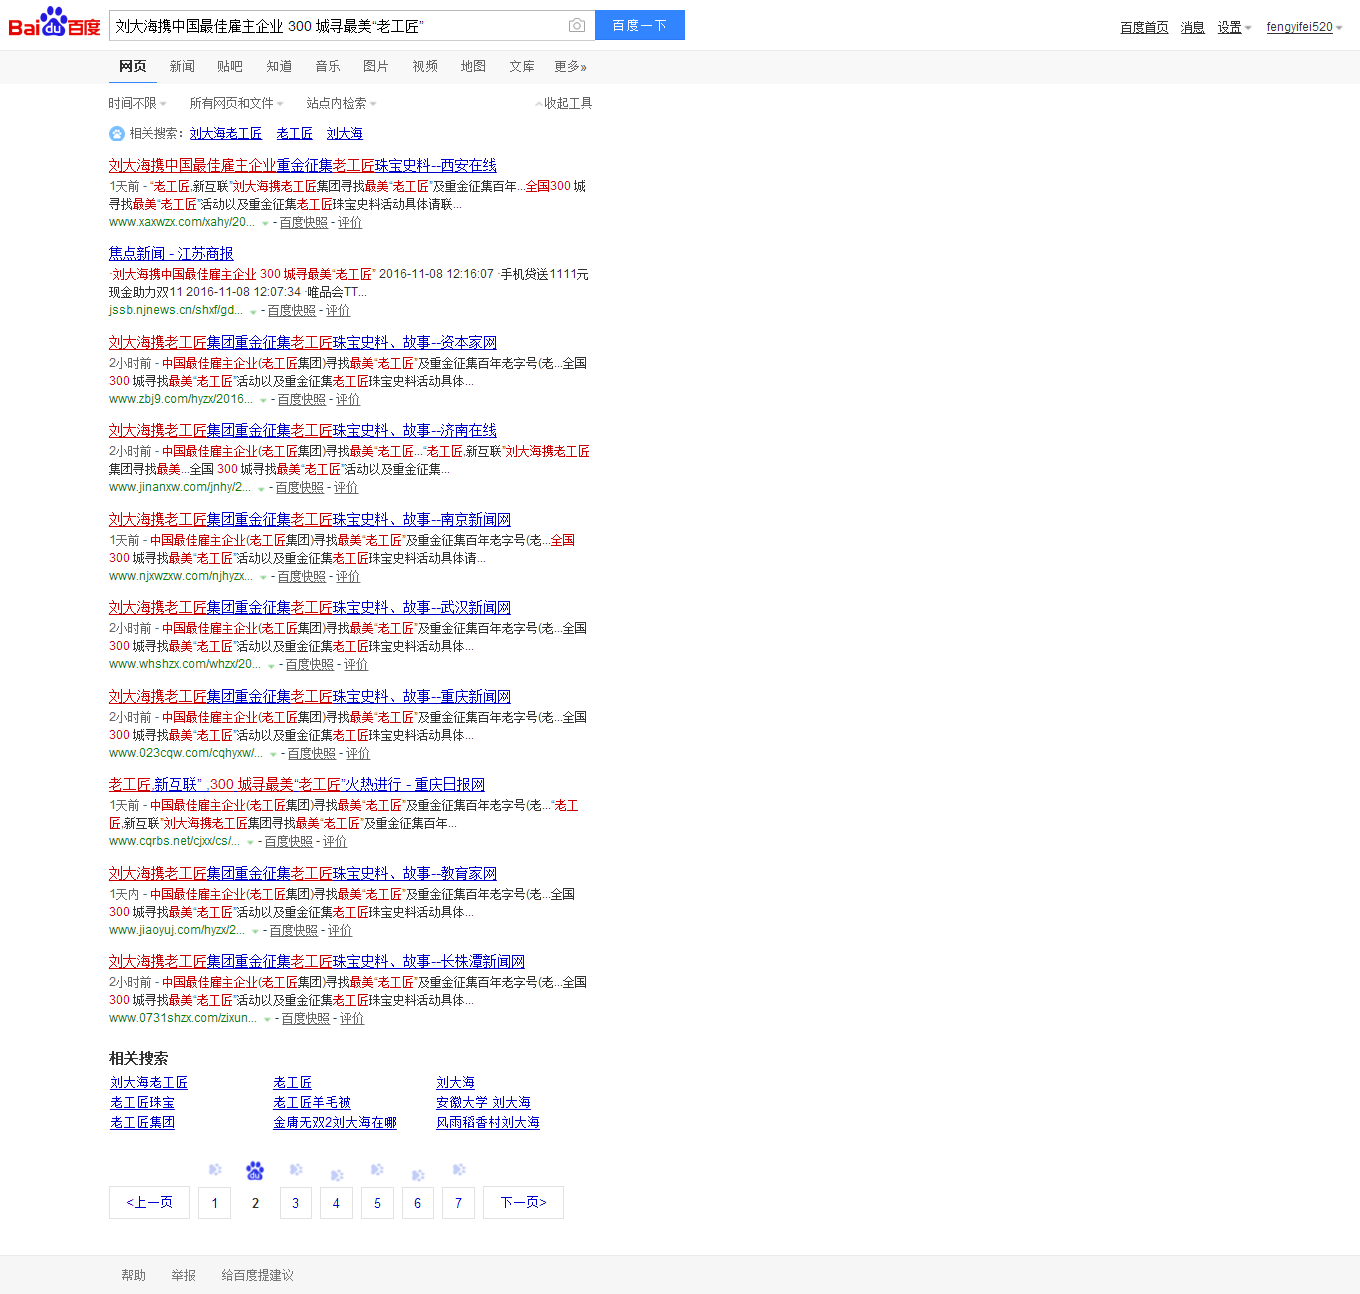Viewport: 1360px width, 1294px height.
Task: Open the 长株潭新闻网 search result
Action: tap(317, 962)
